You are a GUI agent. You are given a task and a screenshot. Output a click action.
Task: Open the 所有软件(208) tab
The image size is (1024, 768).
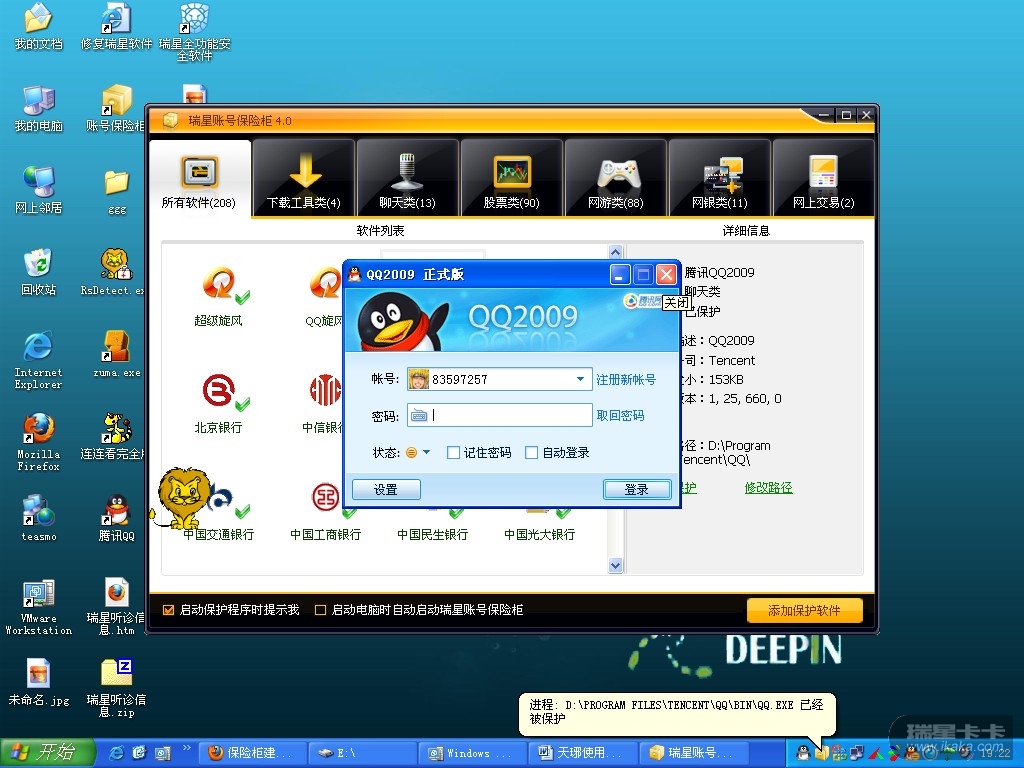[199, 177]
